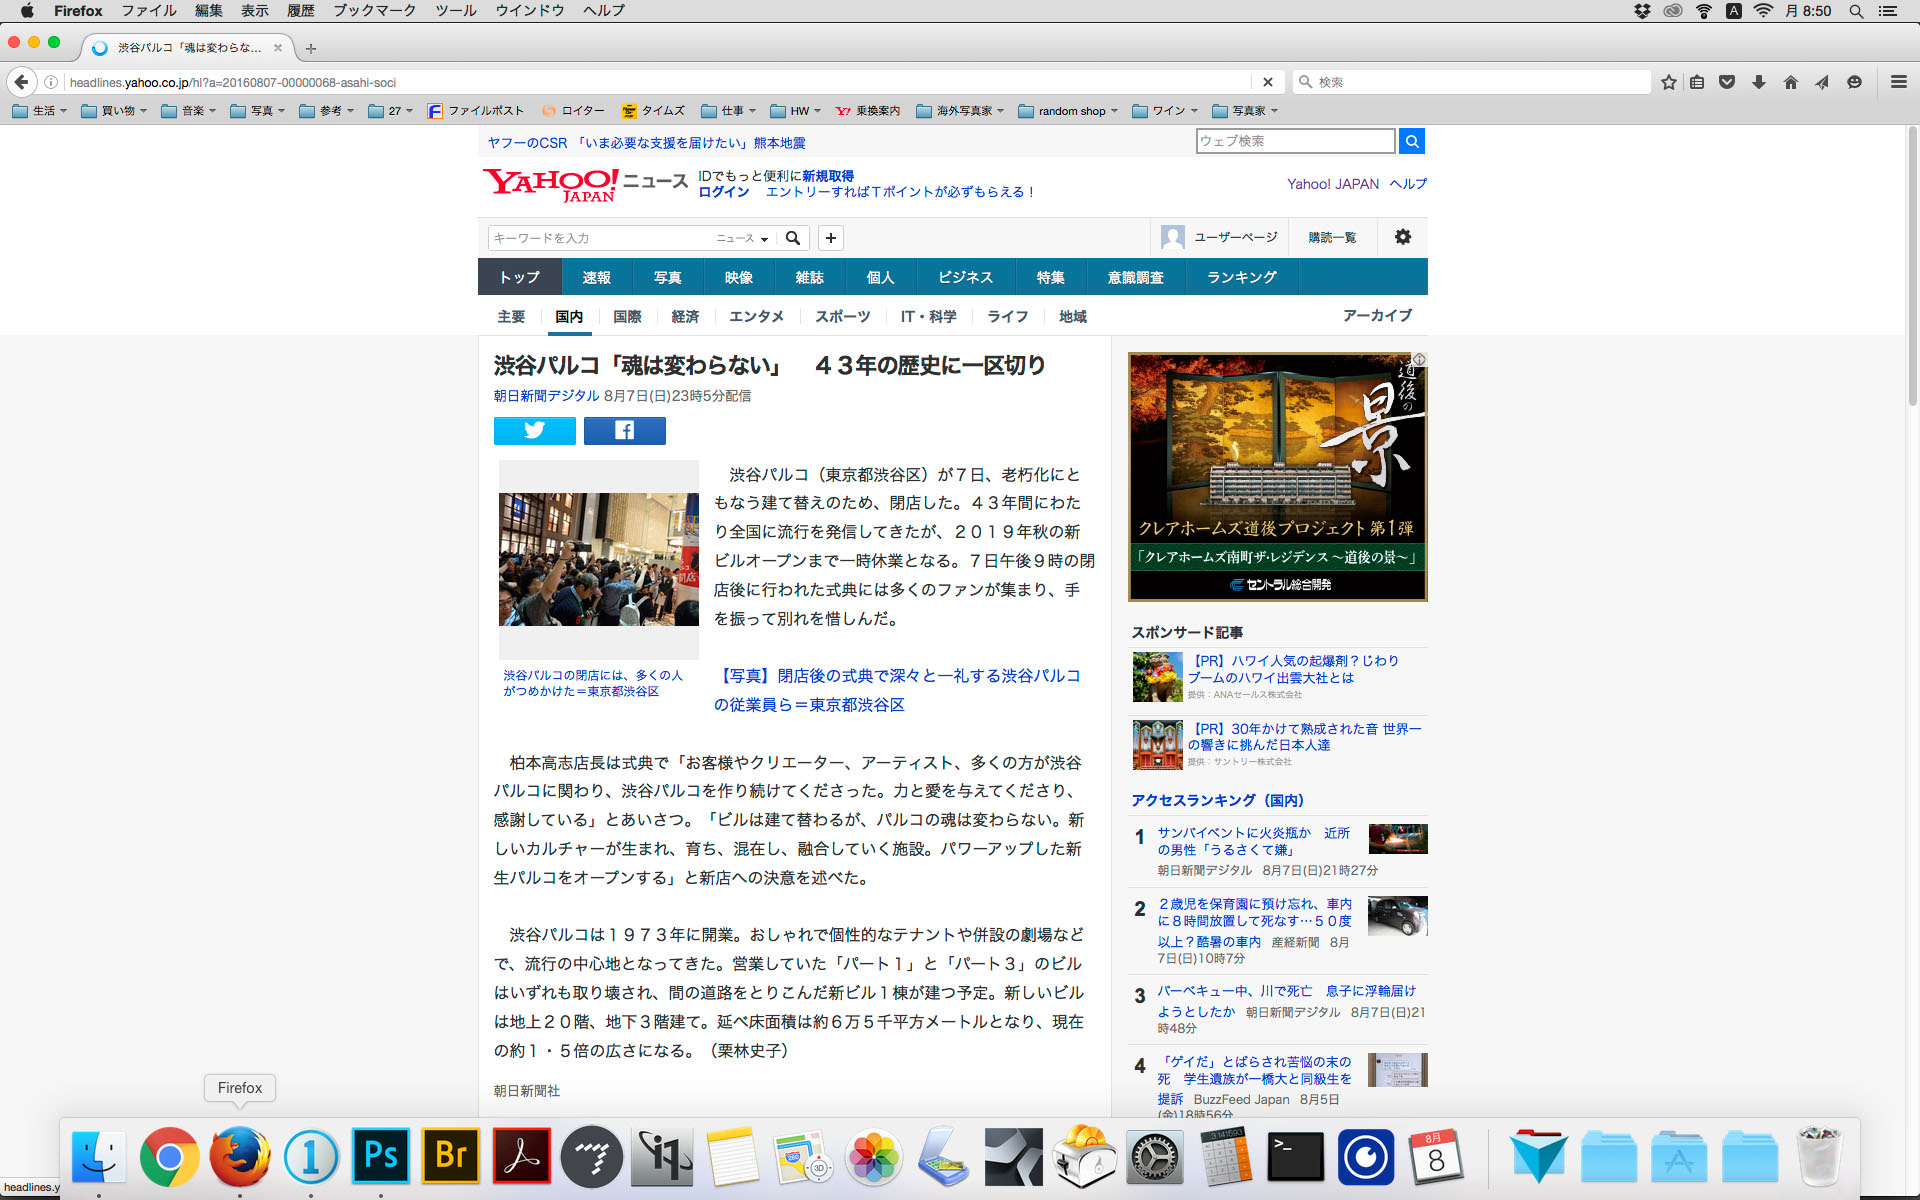Open the アーカイブ link

[x=1376, y=315]
